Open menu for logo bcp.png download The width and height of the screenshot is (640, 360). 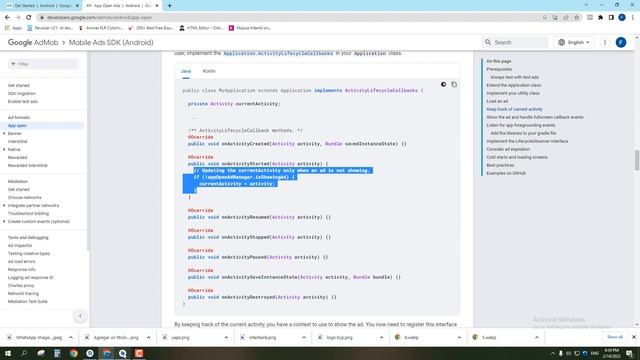[x=381, y=338]
